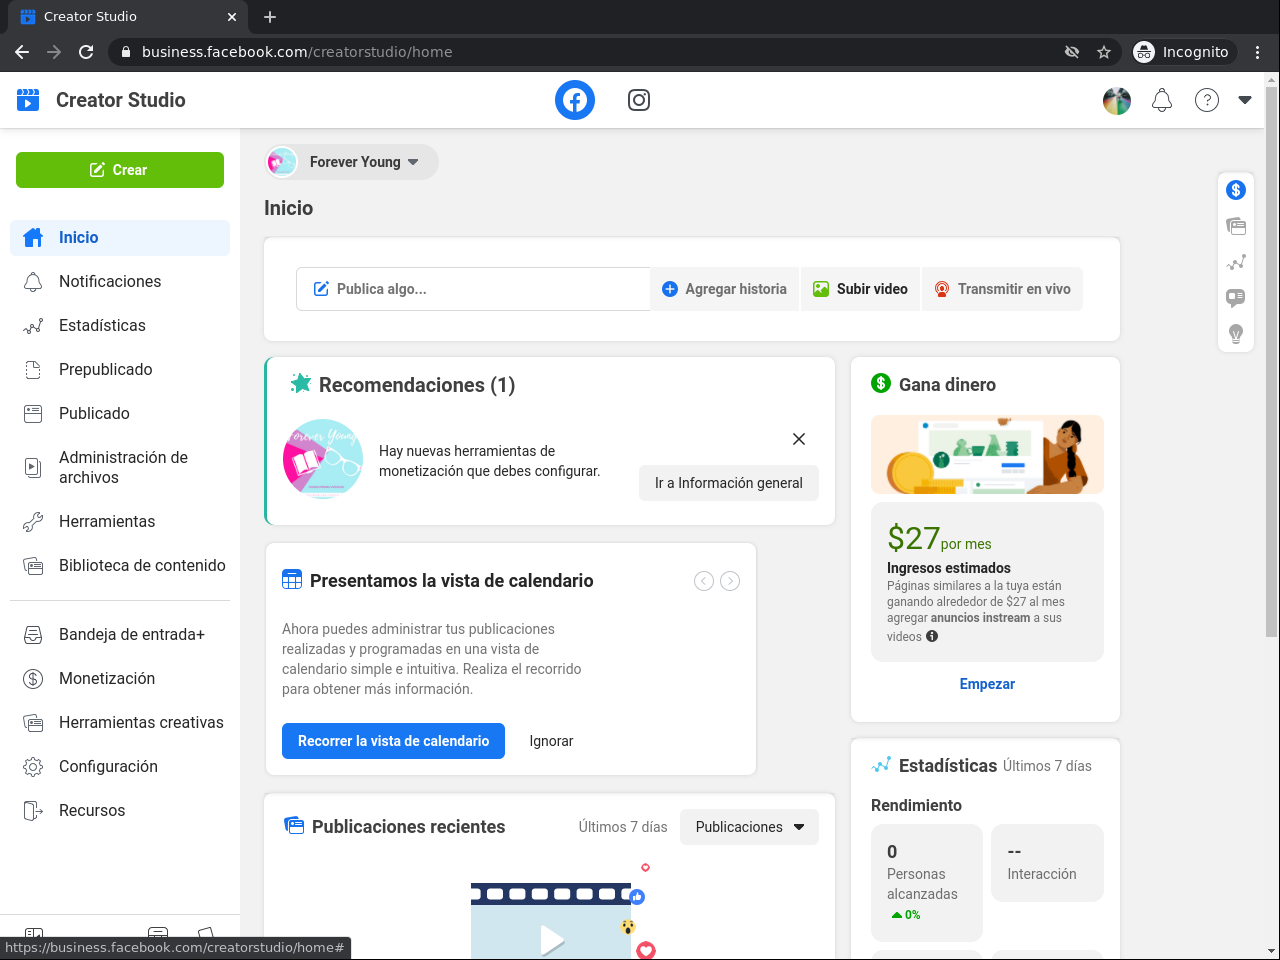Expand the account dropdown arrow in header
The image size is (1280, 960).
pos(1245,100)
